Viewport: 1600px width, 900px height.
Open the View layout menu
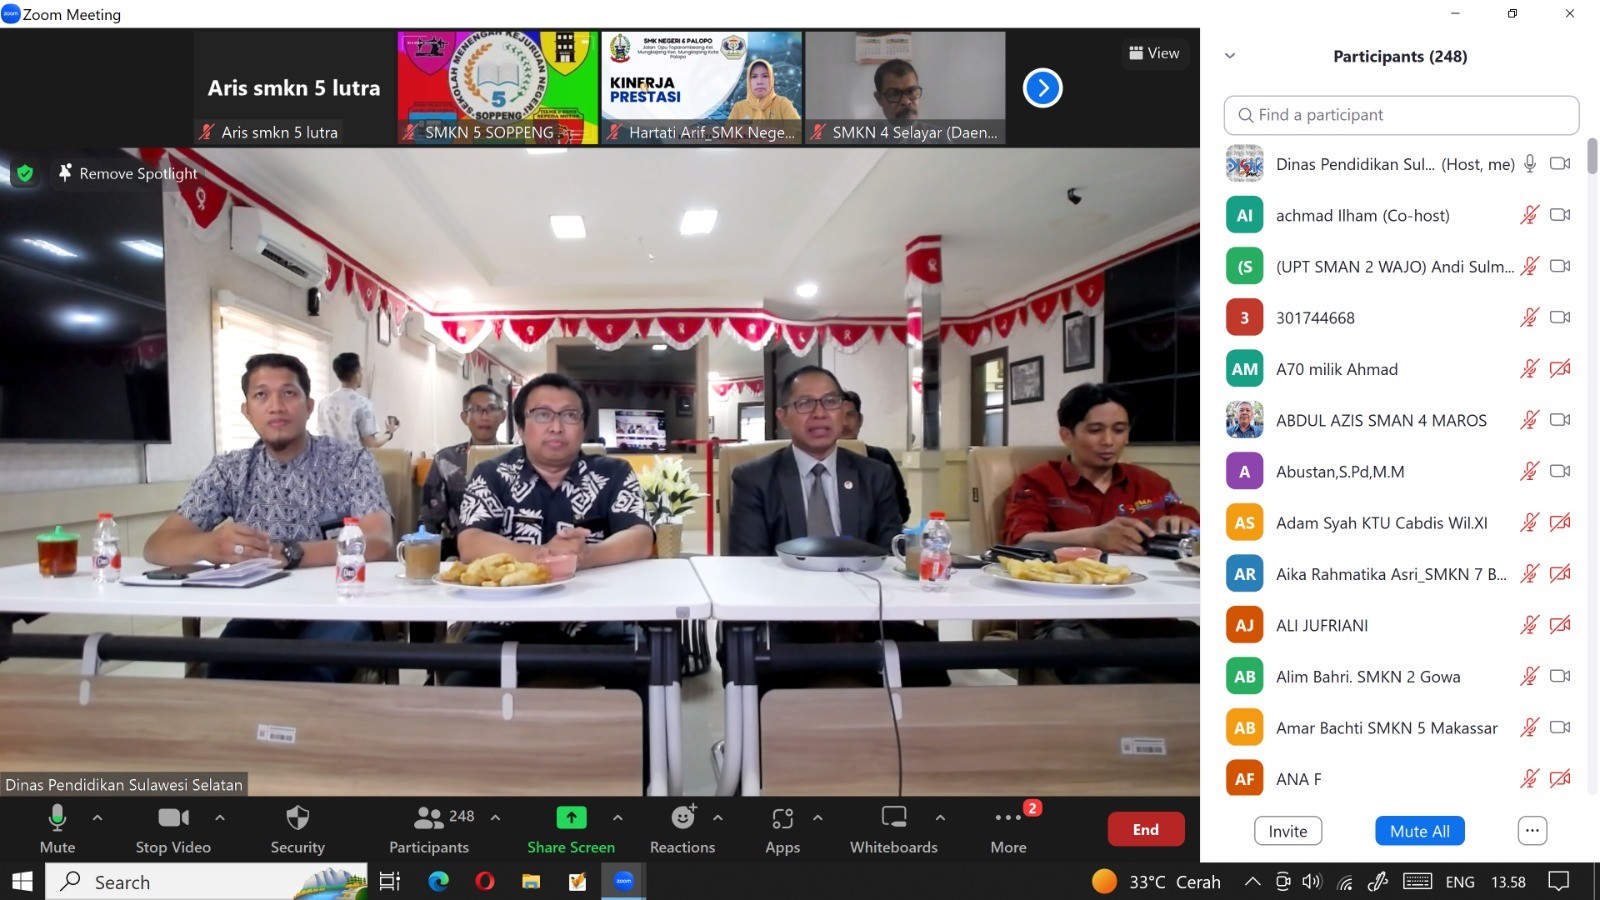(1154, 53)
